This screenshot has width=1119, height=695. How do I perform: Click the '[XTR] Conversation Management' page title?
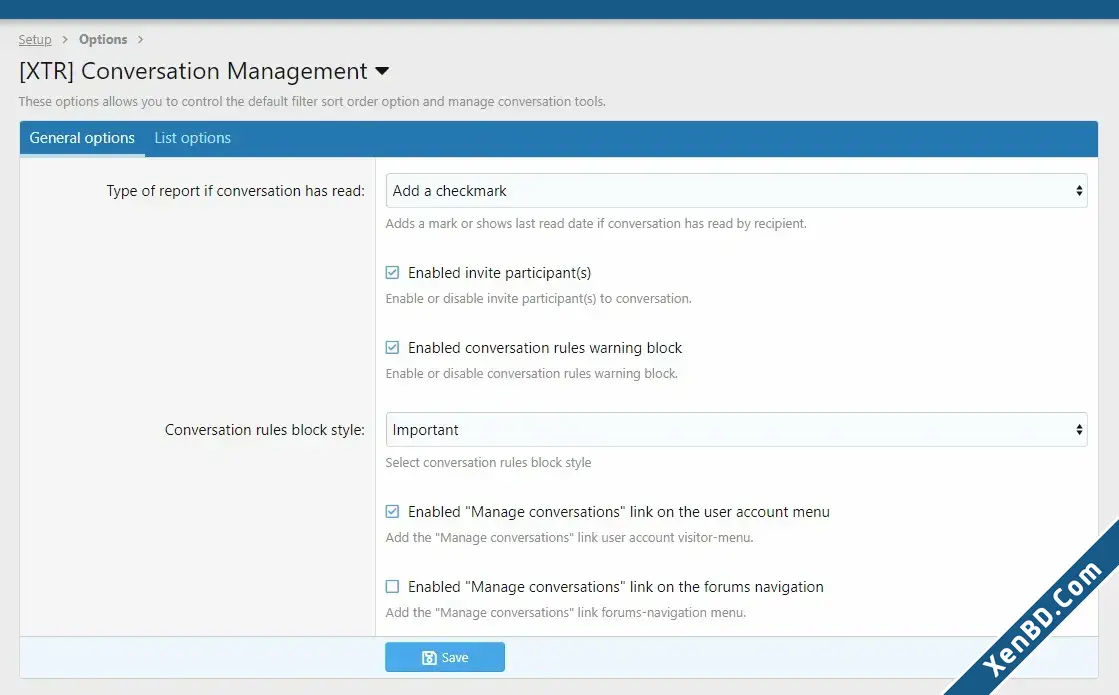(193, 71)
